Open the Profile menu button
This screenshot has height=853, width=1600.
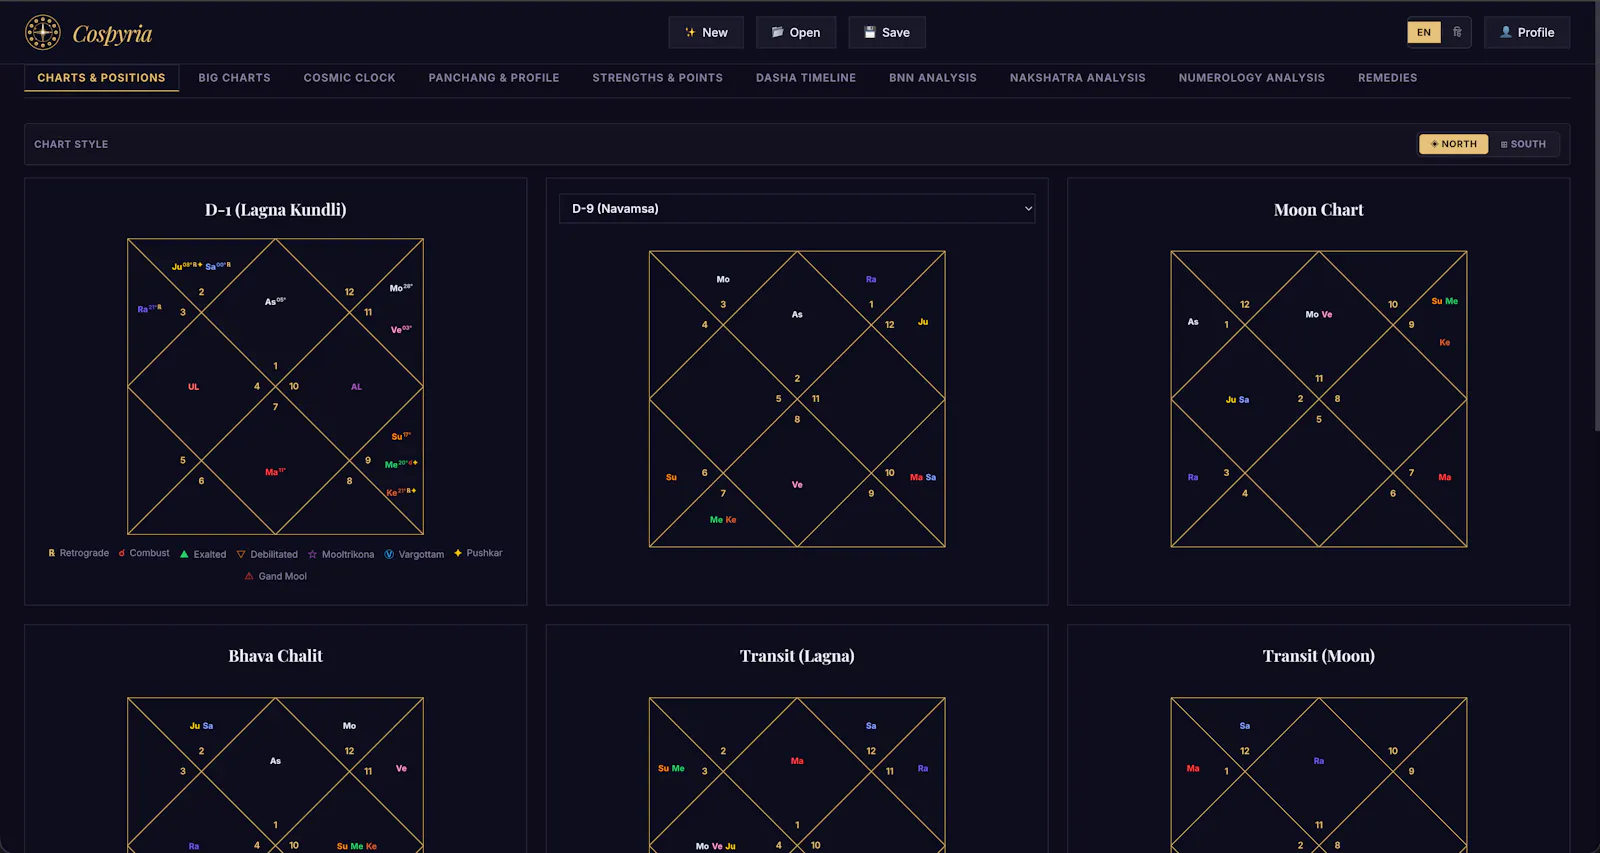pyautogui.click(x=1526, y=32)
